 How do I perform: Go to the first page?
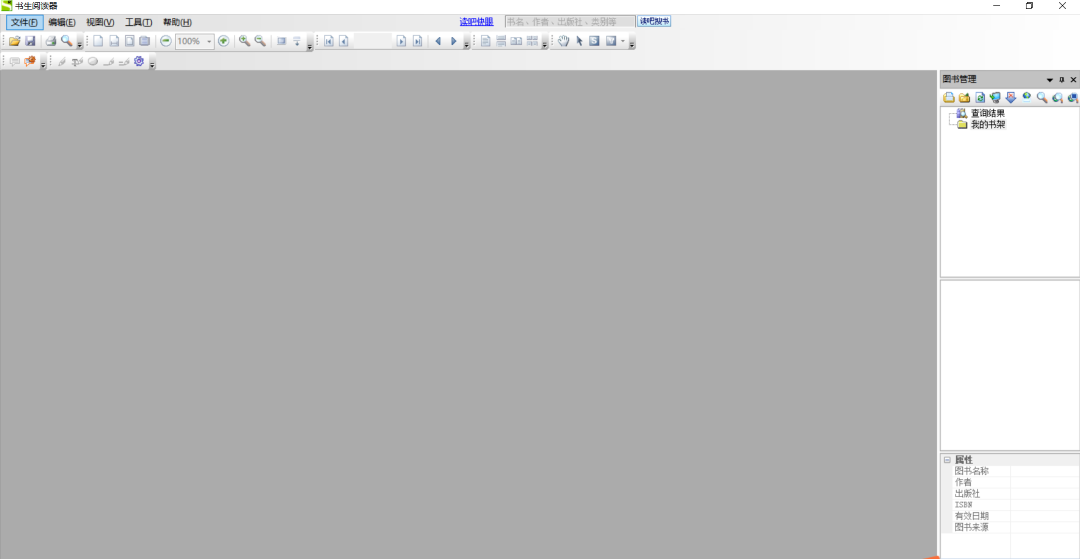(x=329, y=41)
